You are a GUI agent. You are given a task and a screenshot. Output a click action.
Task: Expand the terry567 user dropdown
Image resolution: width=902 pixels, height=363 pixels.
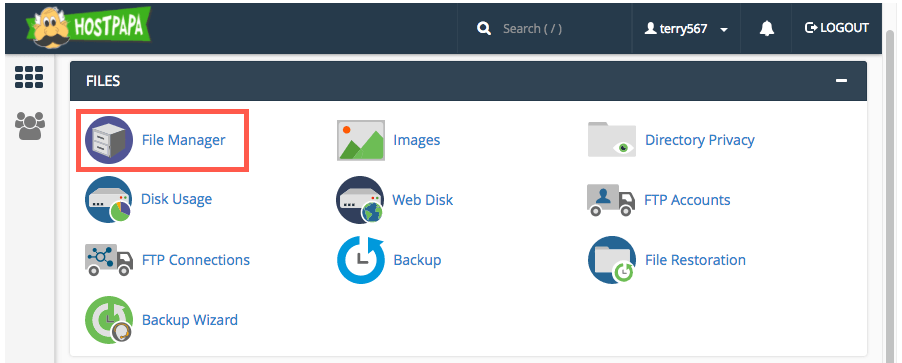(x=686, y=29)
